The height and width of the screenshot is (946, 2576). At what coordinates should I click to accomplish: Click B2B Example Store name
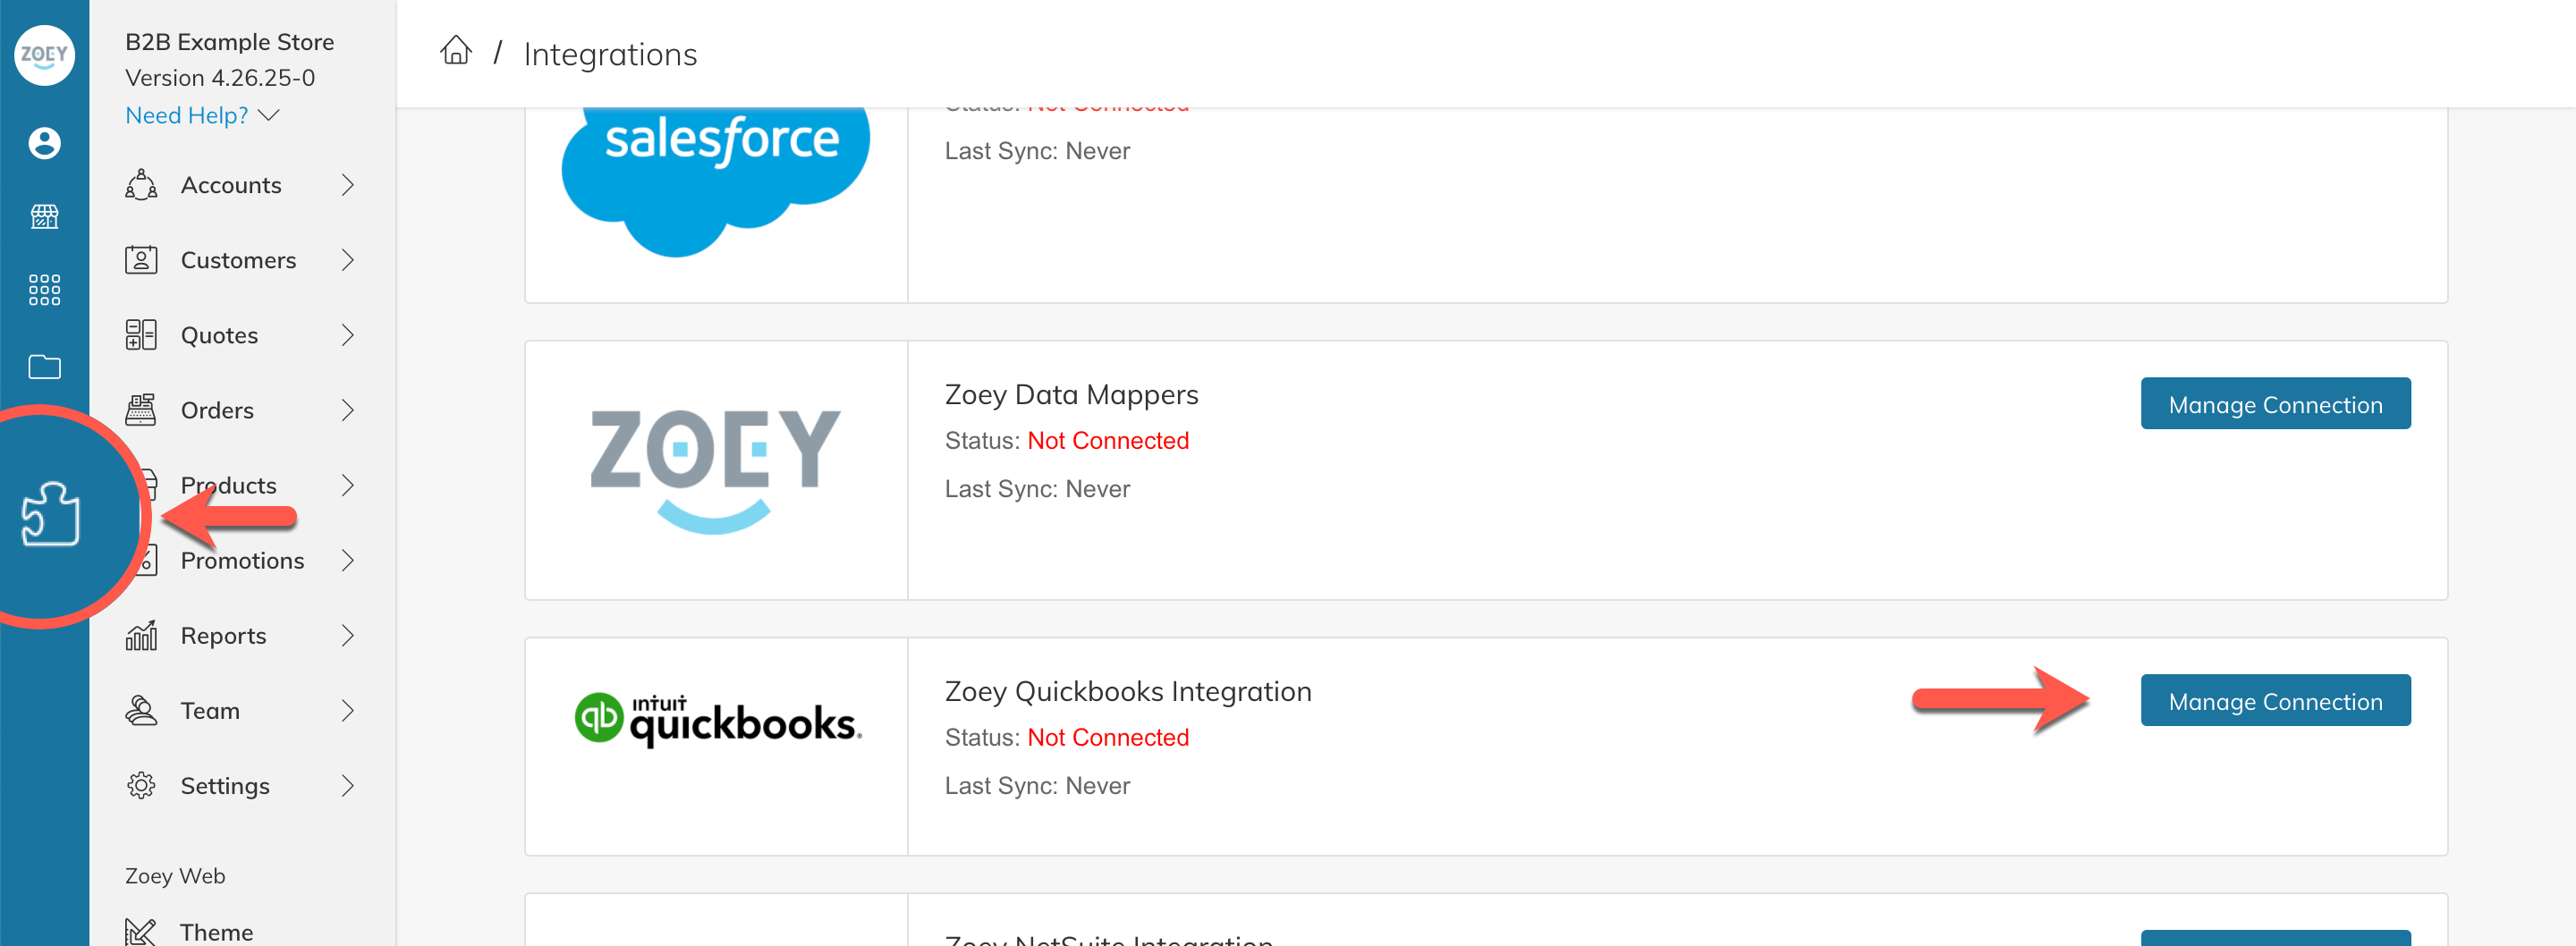coord(229,42)
